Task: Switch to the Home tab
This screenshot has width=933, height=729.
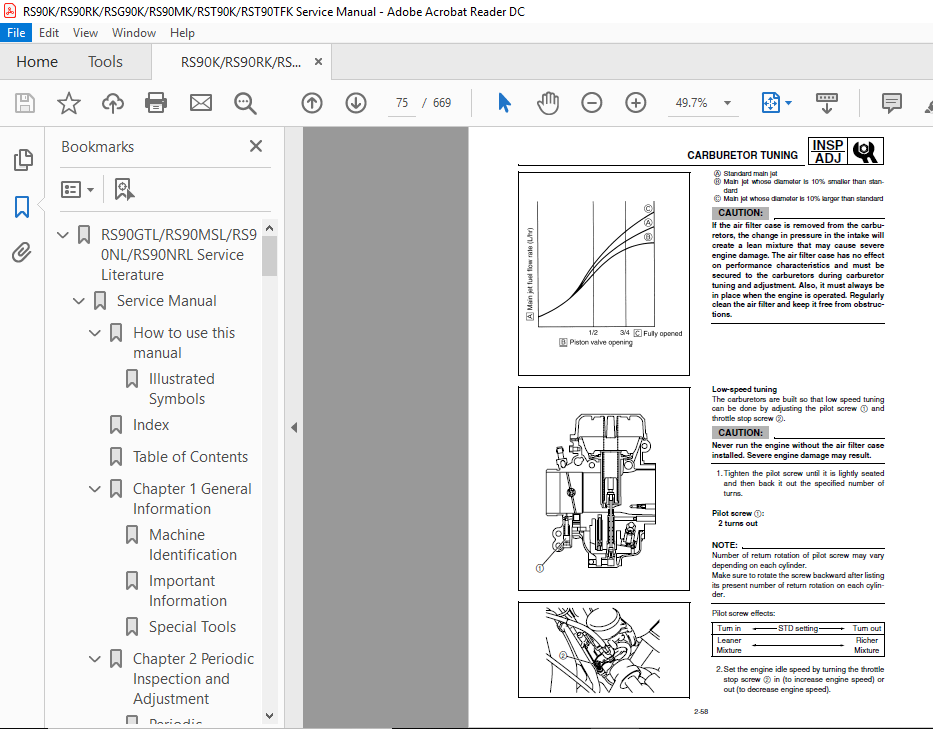Action: click(37, 61)
